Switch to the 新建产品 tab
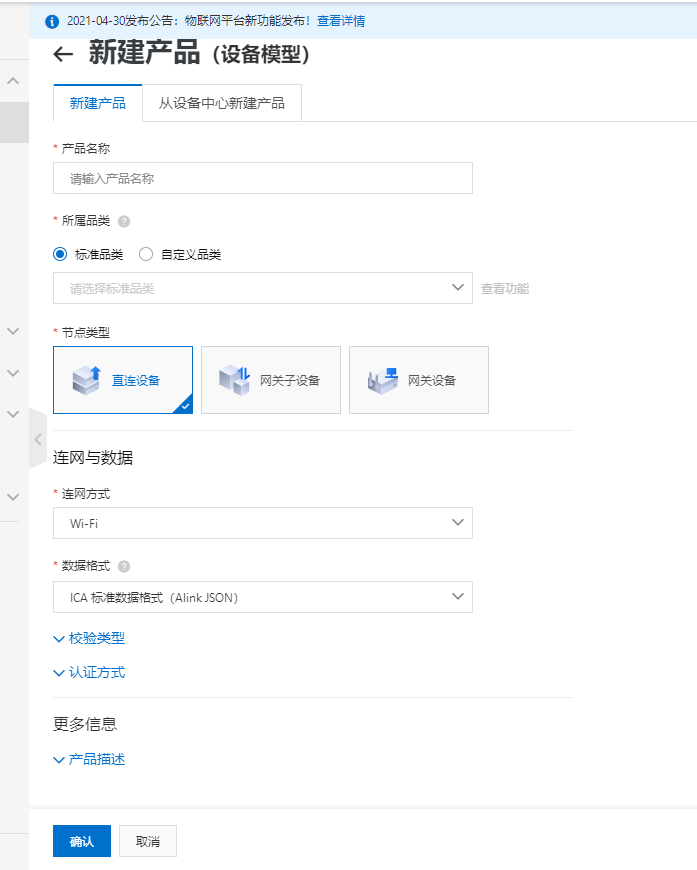 tap(98, 103)
